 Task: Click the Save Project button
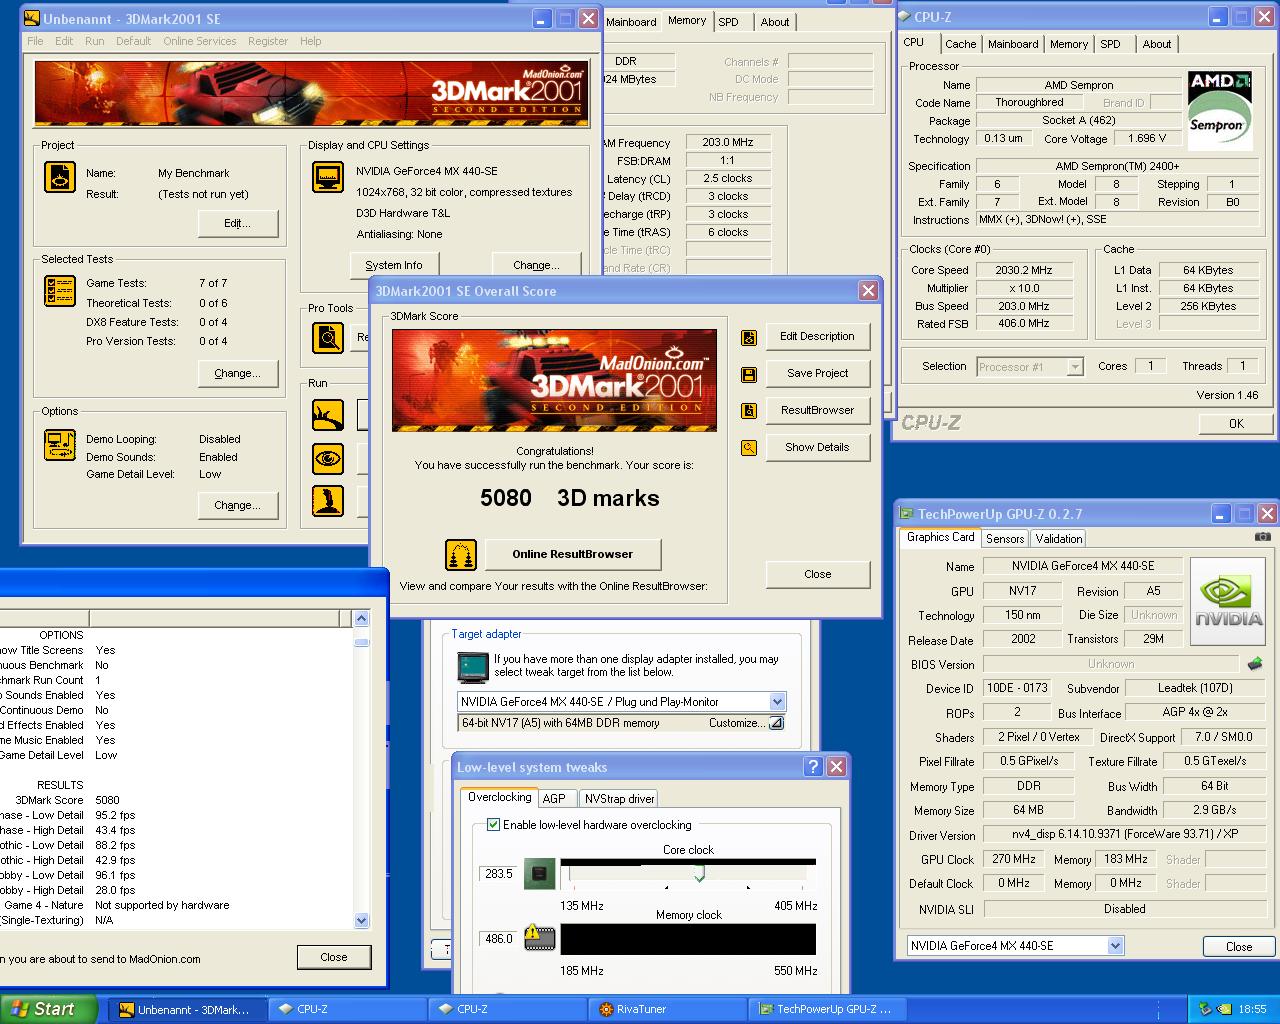[817, 374]
